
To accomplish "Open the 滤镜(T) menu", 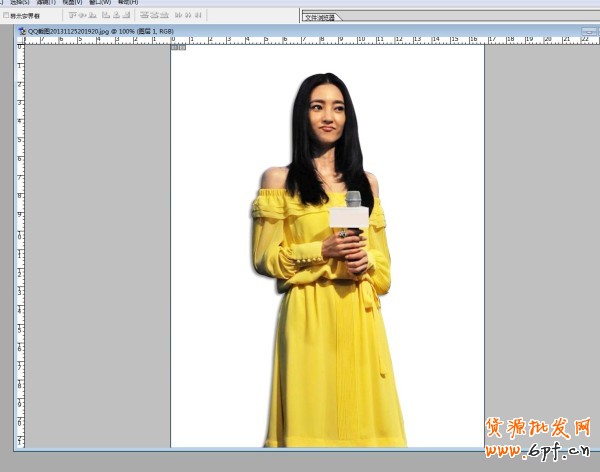I will tap(46, 3).
